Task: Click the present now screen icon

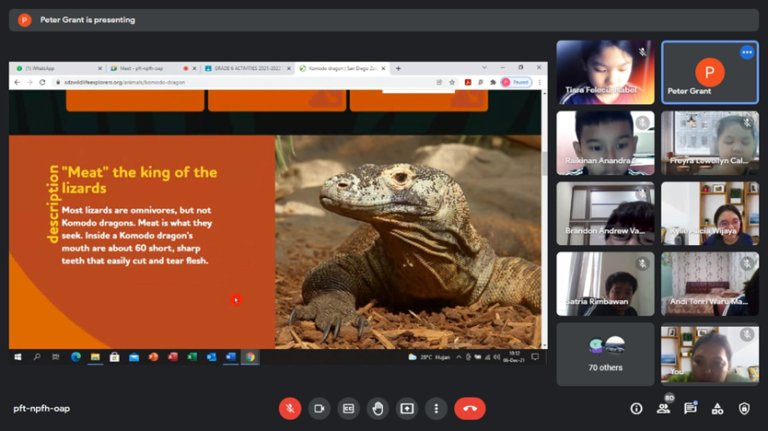Action: [x=407, y=408]
